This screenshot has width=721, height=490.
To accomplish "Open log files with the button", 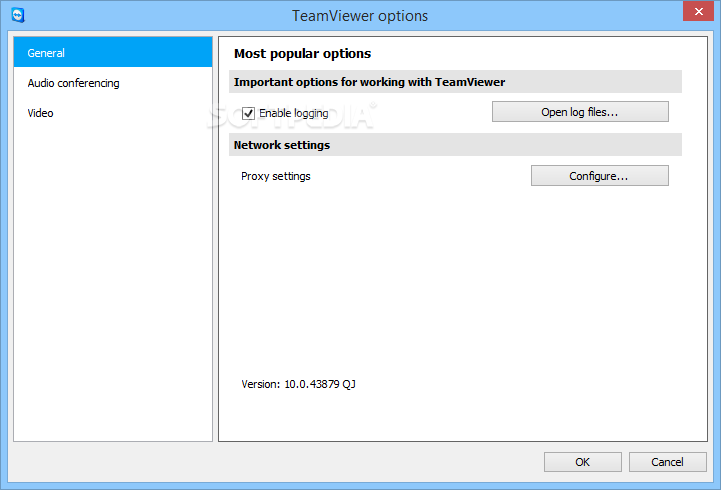I will [x=580, y=112].
